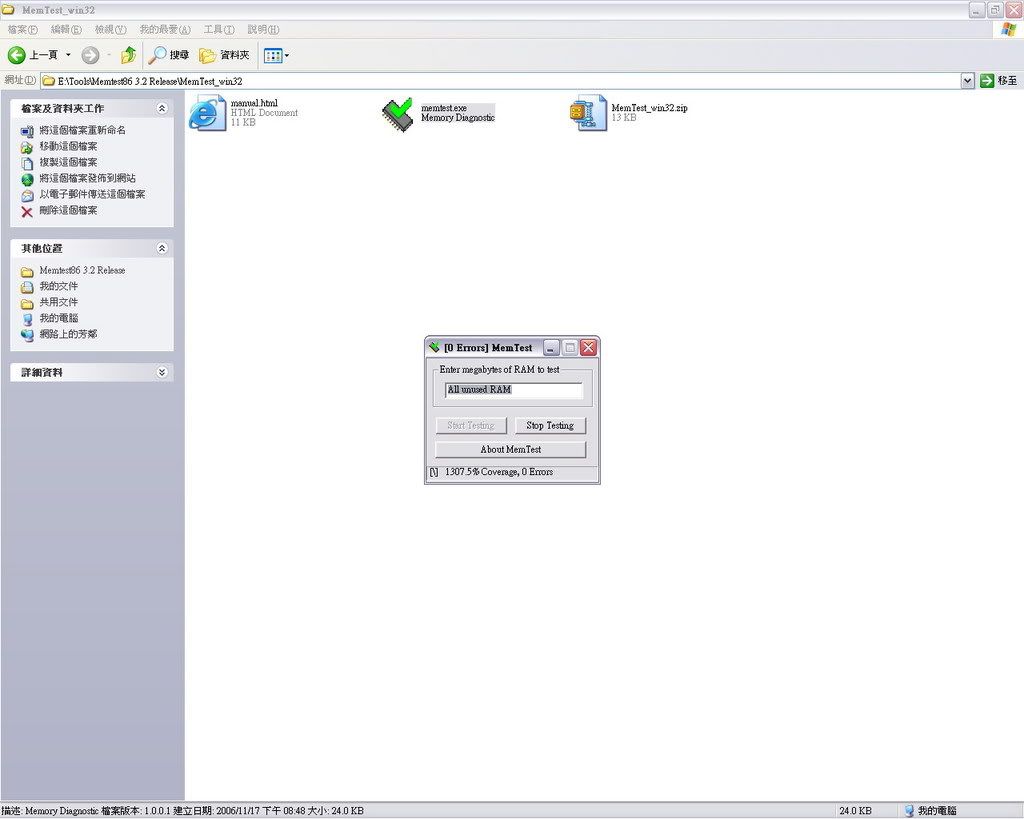Open the Back button history dropdown arrow

[x=68, y=56]
